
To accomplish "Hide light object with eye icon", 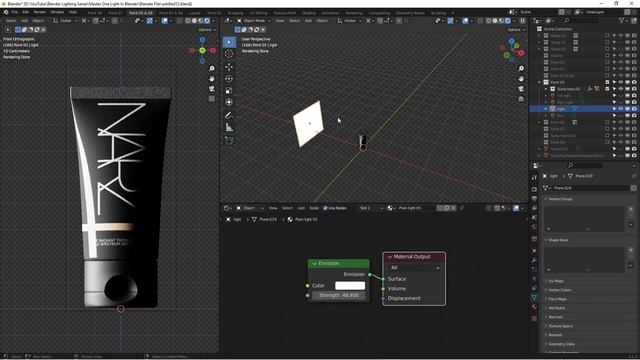I will (x=620, y=109).
